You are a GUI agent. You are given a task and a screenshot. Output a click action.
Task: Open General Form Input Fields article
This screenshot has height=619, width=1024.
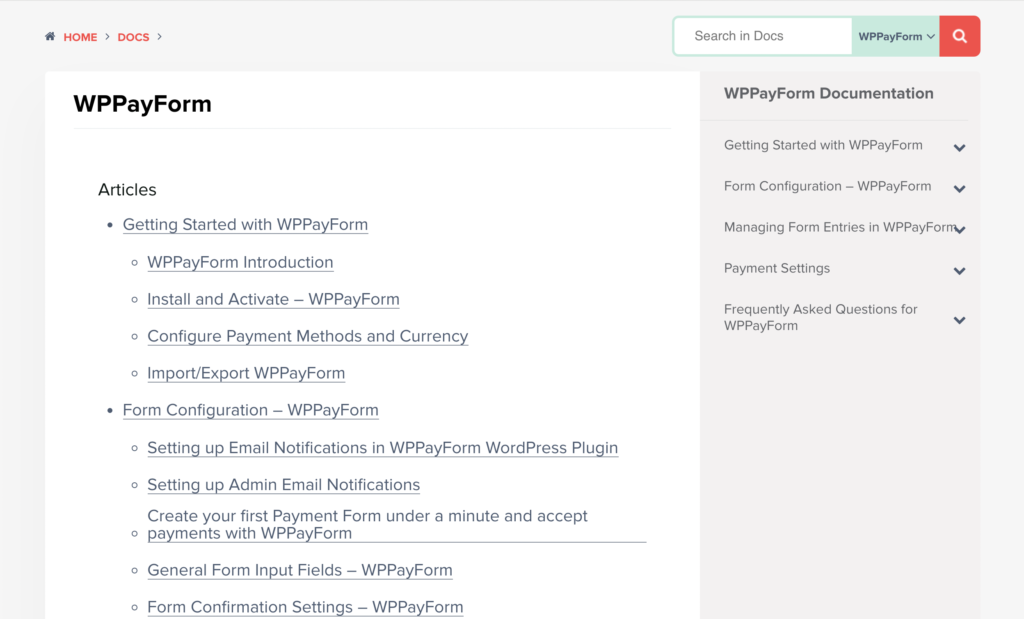tap(299, 570)
